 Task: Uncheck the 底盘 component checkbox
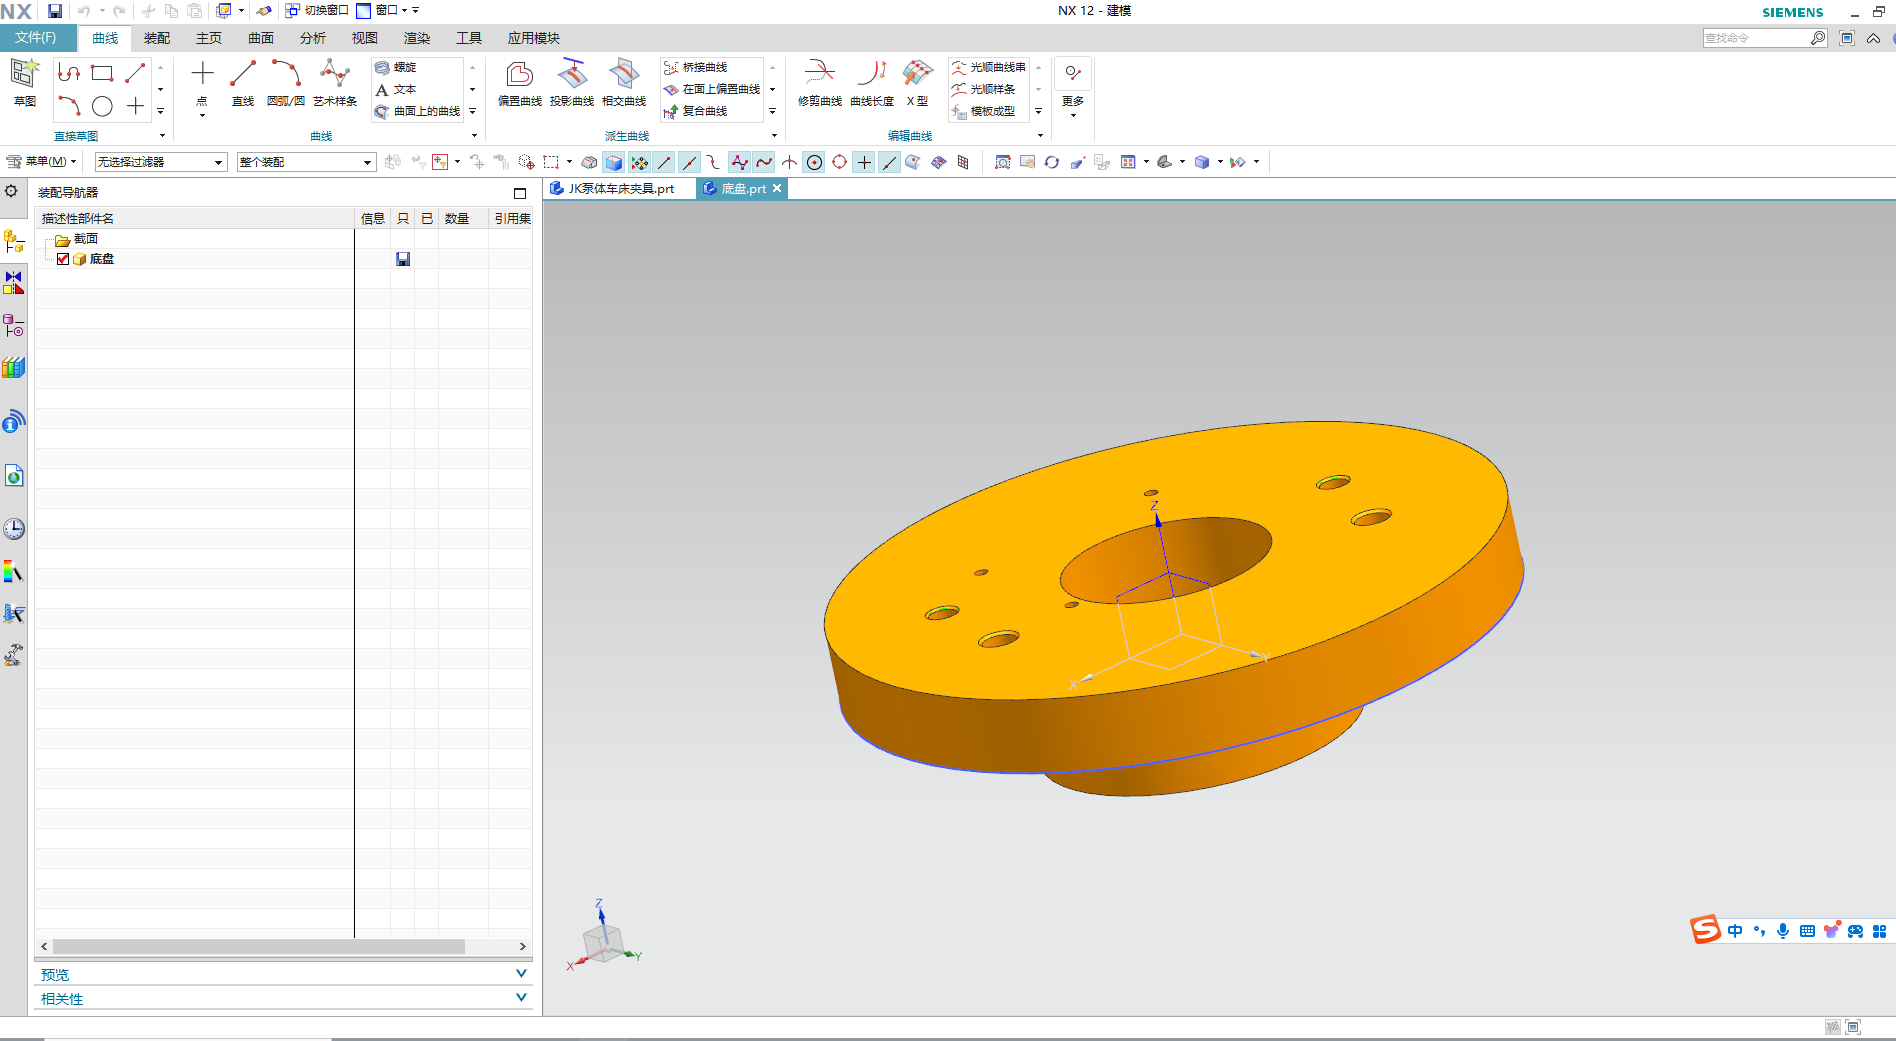tap(63, 259)
